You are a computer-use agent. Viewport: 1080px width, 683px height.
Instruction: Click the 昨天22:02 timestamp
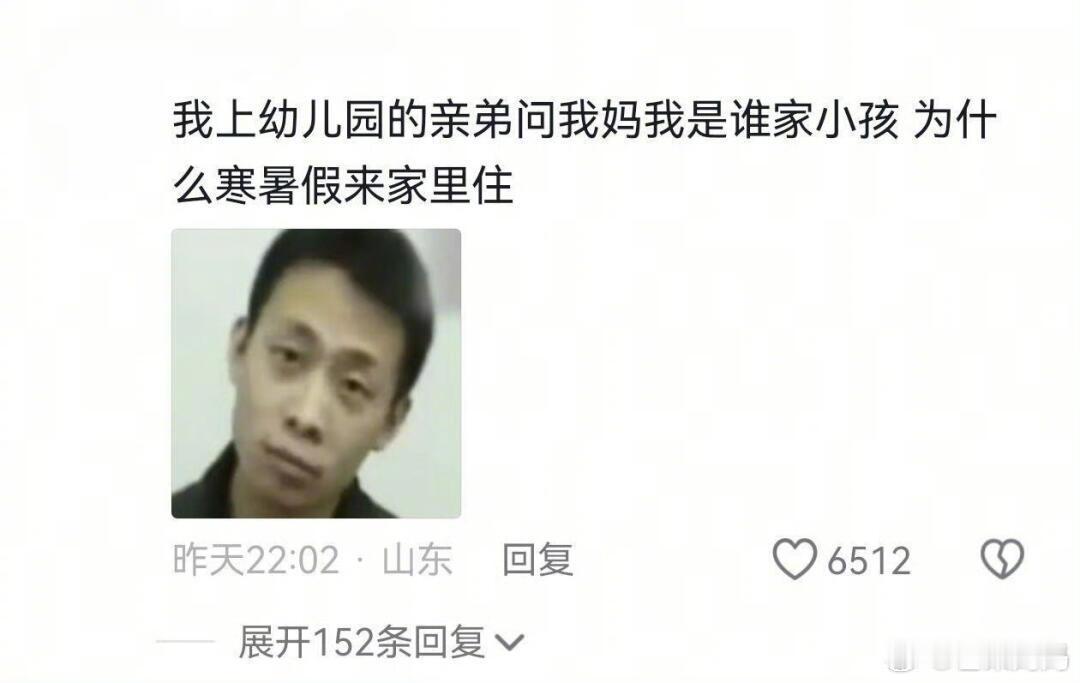[256, 559]
